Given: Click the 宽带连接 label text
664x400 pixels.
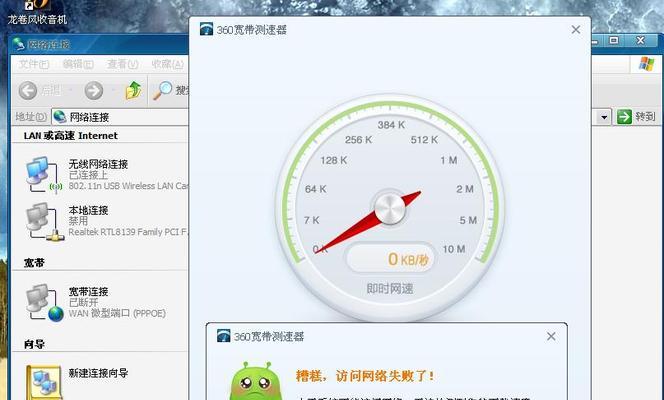Looking at the screenshot, I should [89, 291].
